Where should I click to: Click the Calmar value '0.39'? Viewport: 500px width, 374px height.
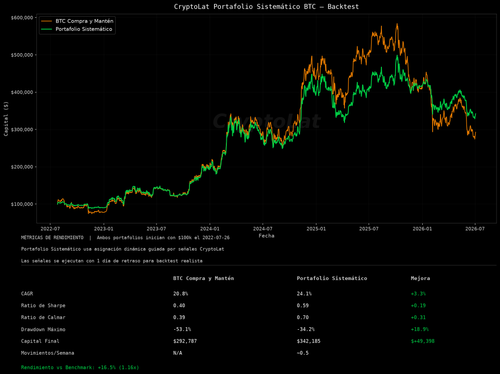point(179,317)
